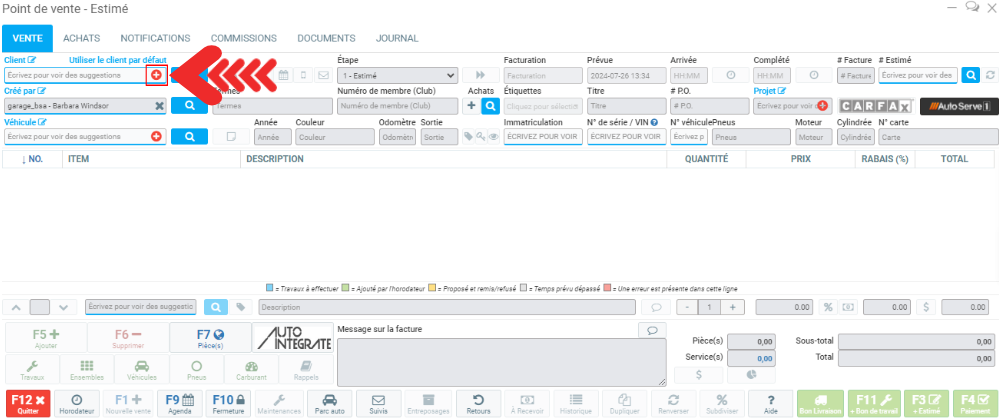Open the F9 Agenda calendar
999x418 pixels.
click(x=180, y=403)
